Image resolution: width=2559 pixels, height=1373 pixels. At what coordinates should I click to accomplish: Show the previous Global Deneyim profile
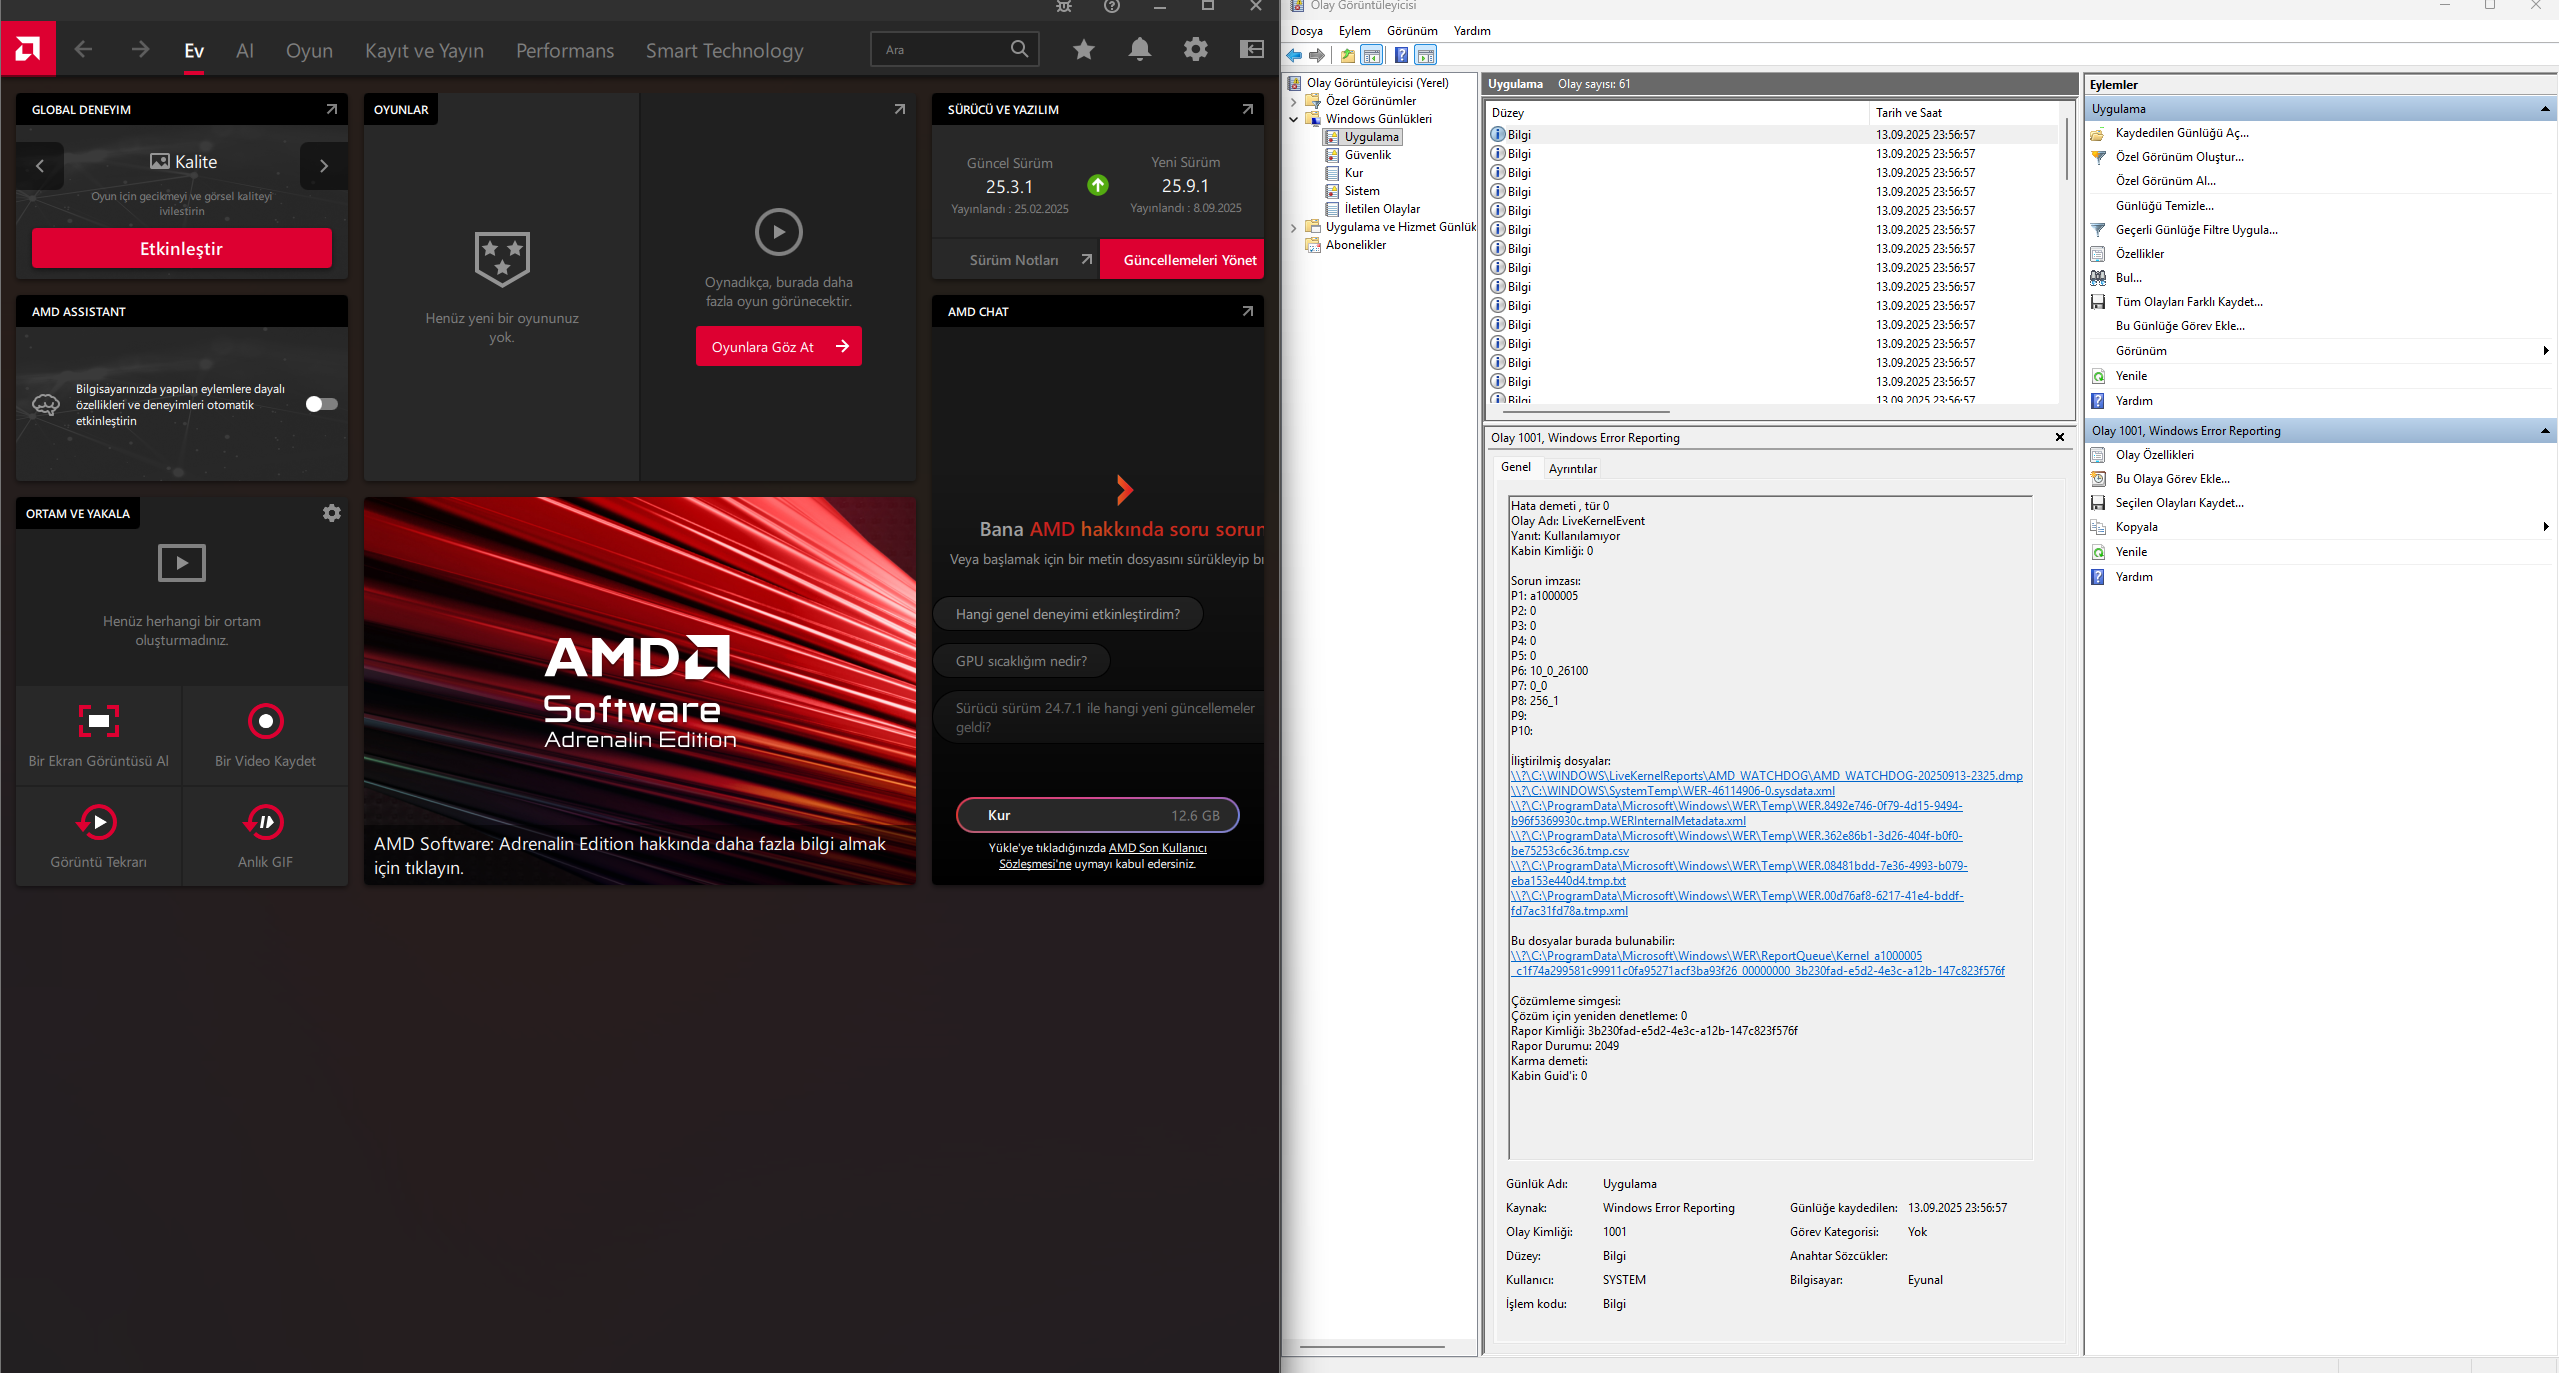point(40,166)
